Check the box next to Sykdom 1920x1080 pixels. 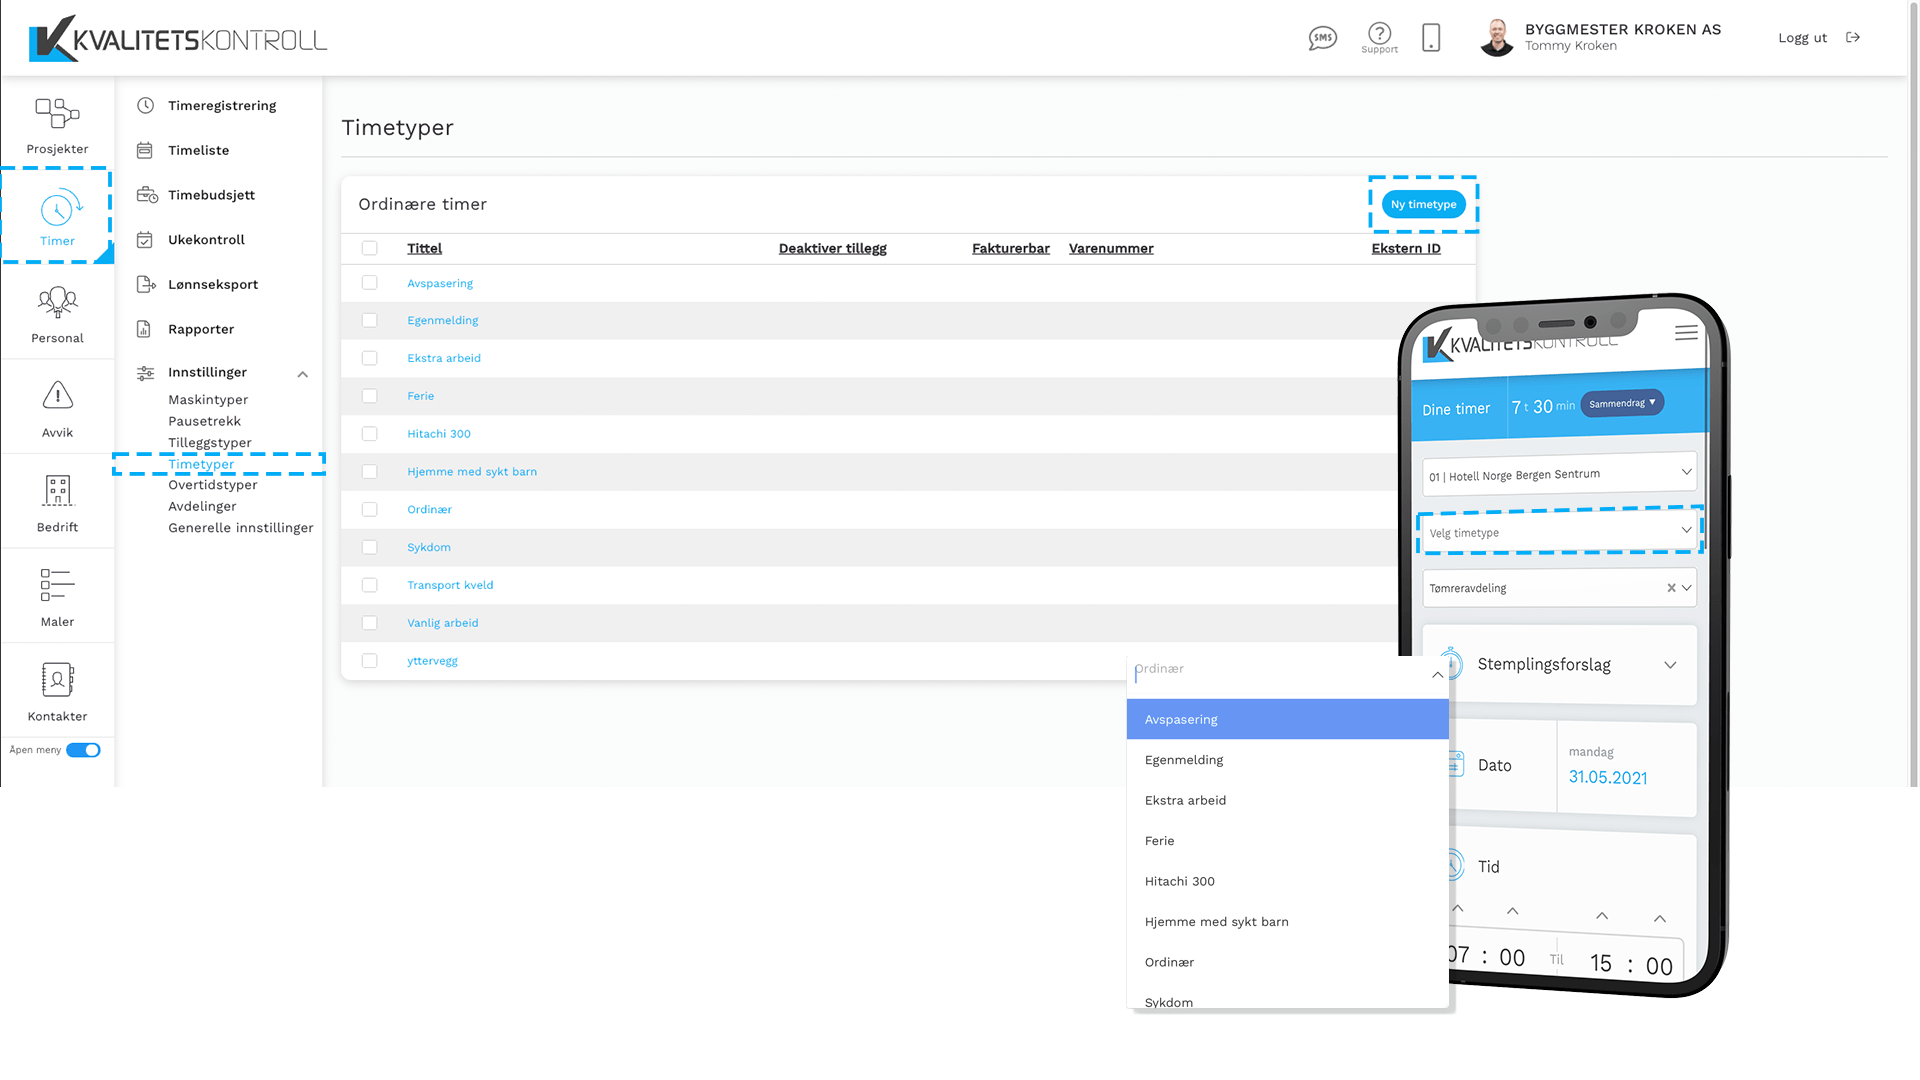click(x=370, y=547)
